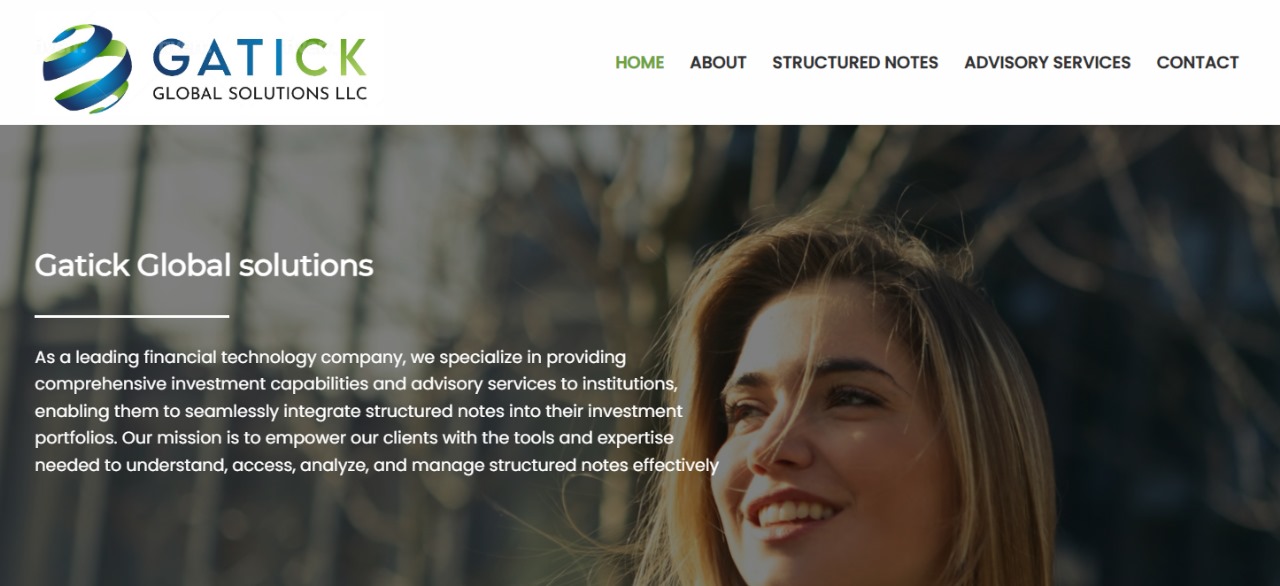Open the CONTACT page link

click(1197, 62)
